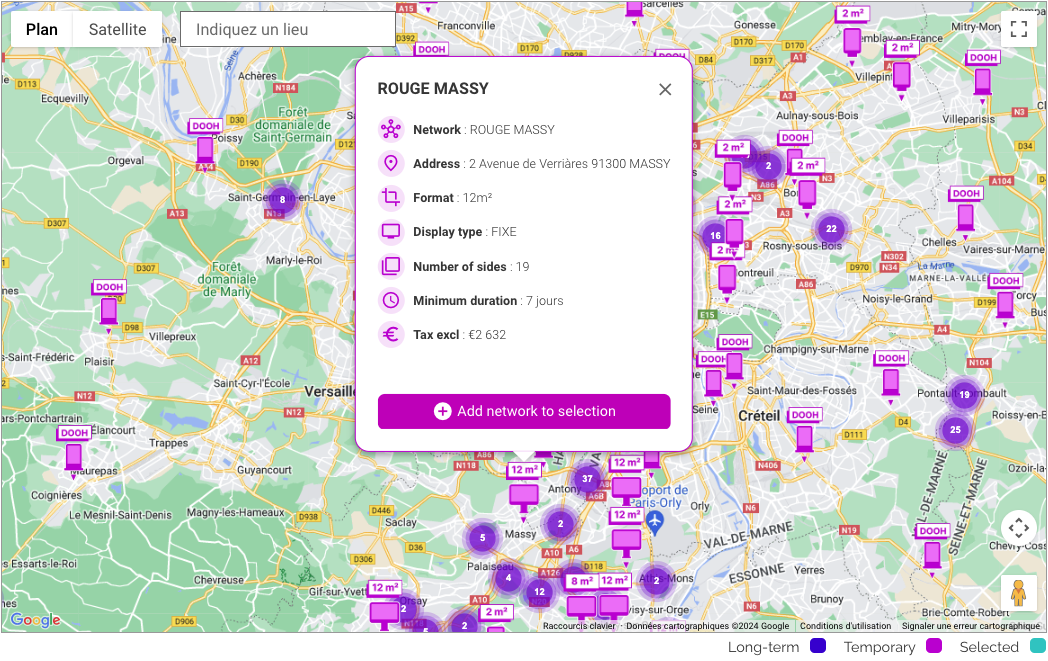Click the Network icon in popup
1048x661 pixels.
[x=391, y=129]
